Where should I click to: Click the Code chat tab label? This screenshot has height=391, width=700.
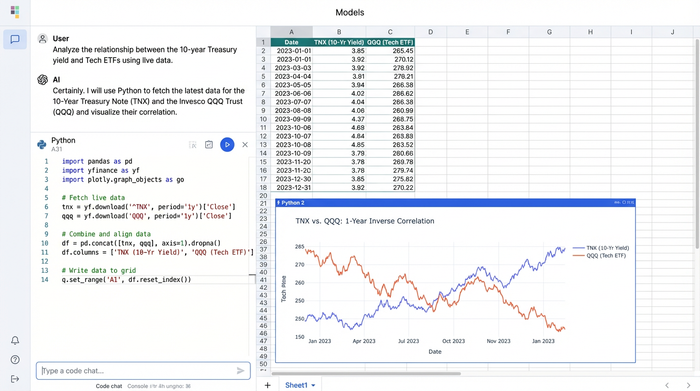click(108, 386)
